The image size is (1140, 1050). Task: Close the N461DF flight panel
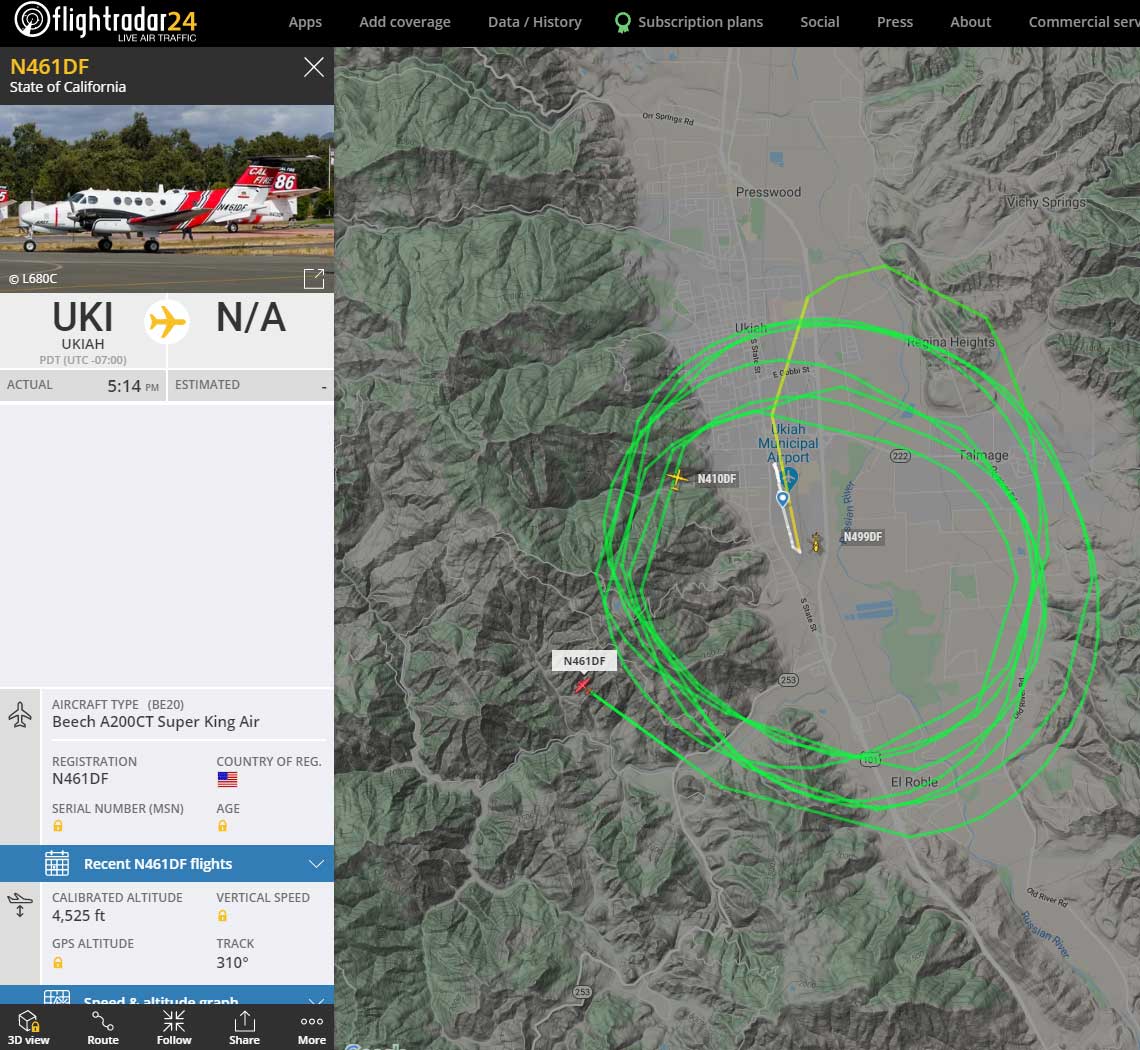click(x=313, y=67)
